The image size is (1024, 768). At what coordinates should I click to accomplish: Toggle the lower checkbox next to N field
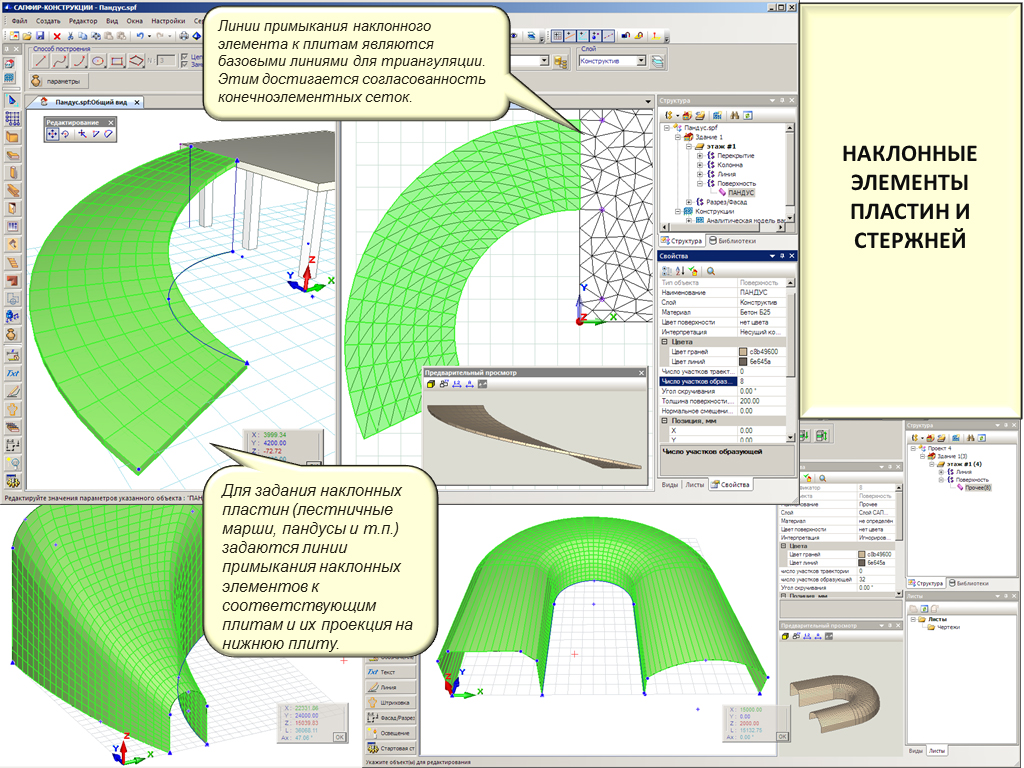[185, 66]
